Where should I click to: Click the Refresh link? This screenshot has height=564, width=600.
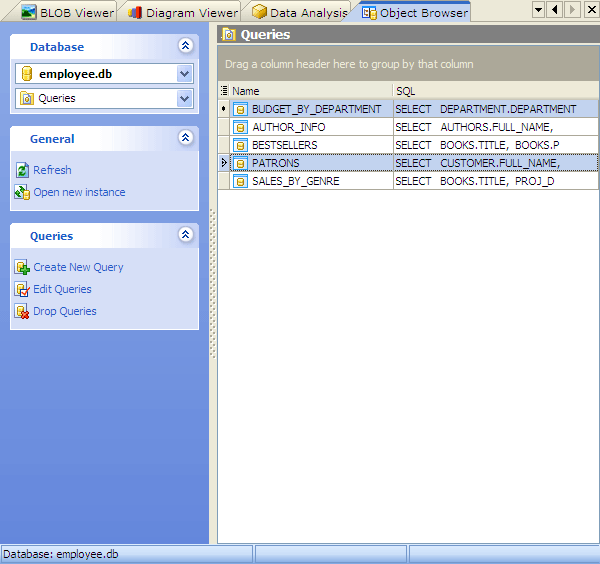coord(52,170)
